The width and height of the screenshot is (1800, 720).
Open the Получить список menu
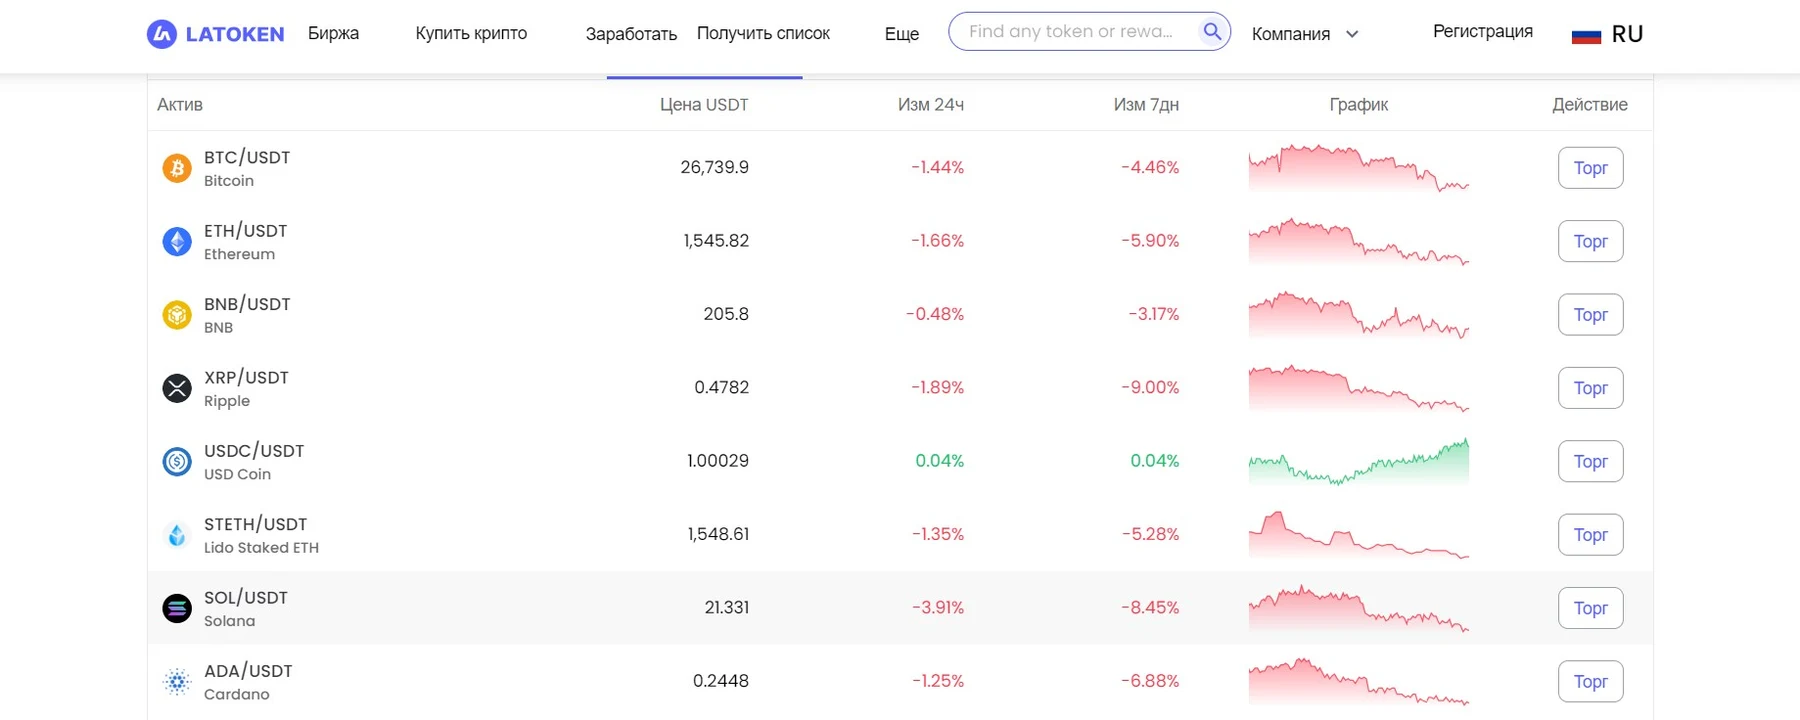pyautogui.click(x=763, y=33)
